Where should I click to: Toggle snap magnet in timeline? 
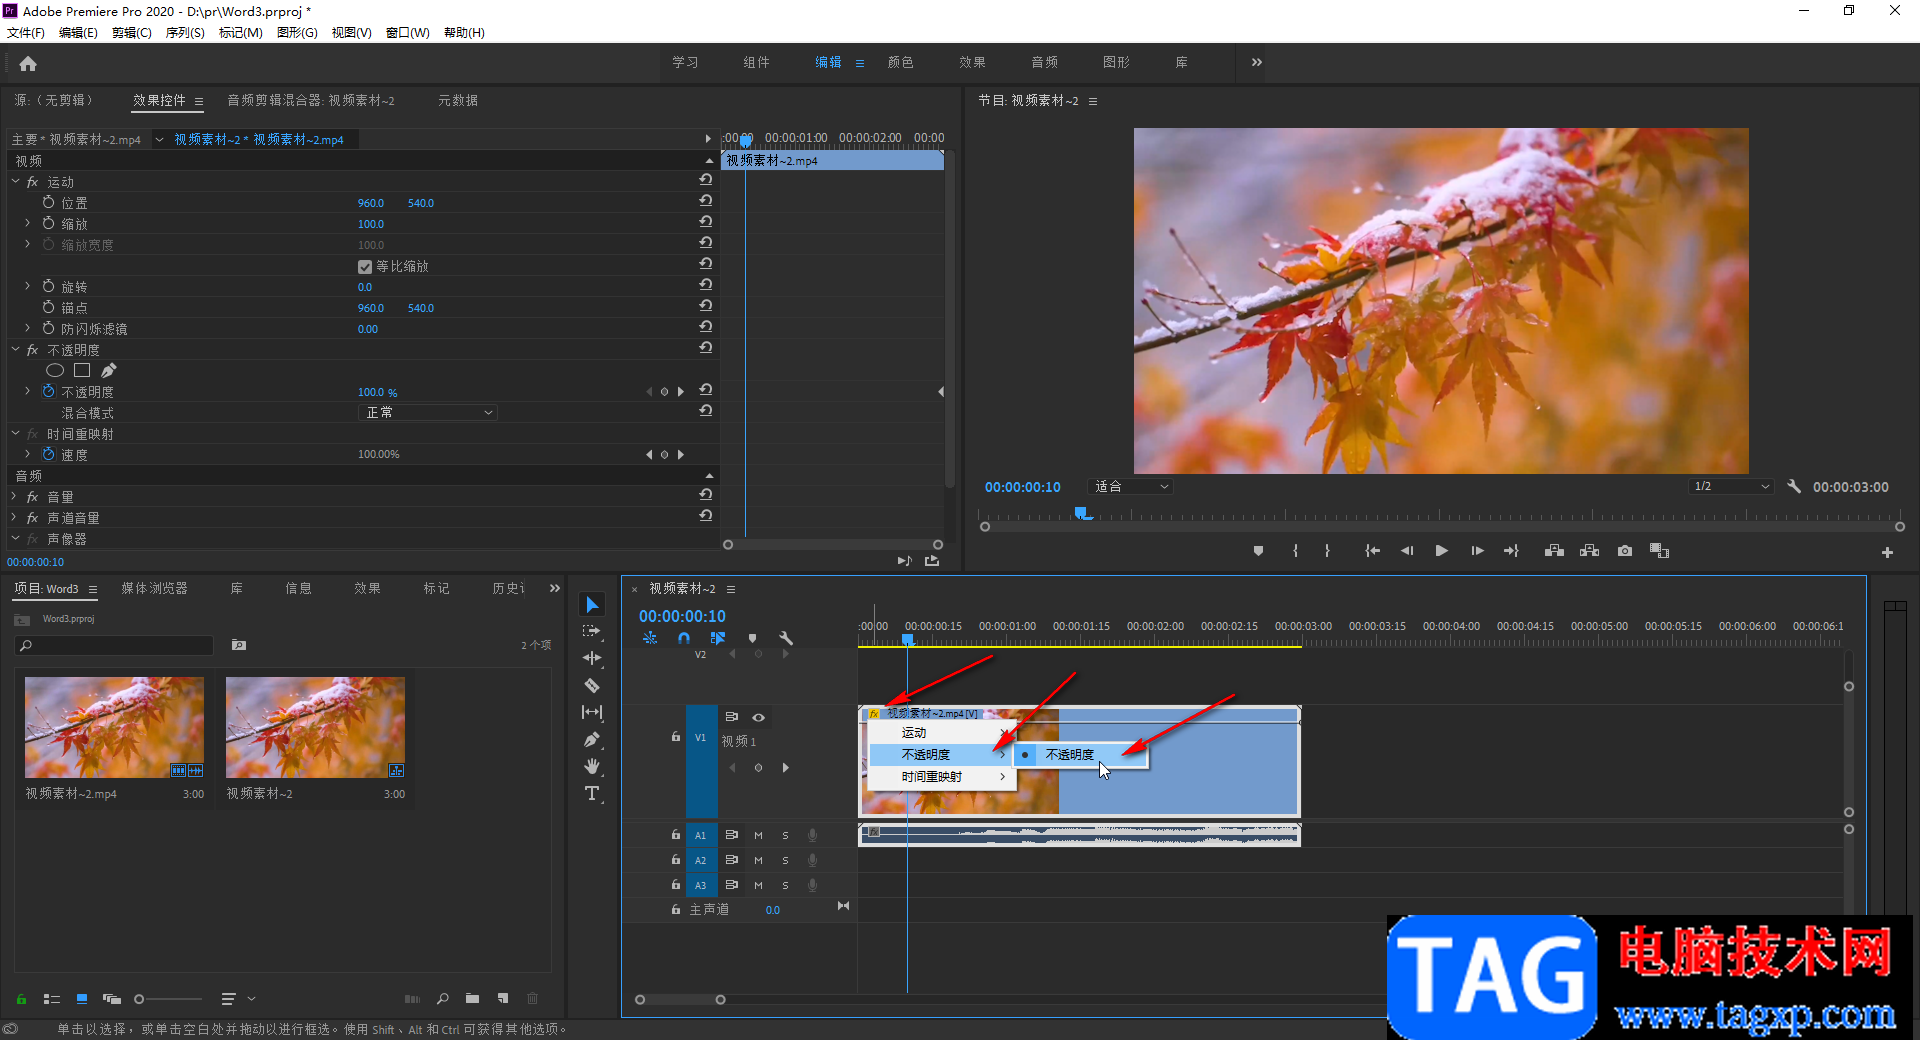[x=684, y=638]
